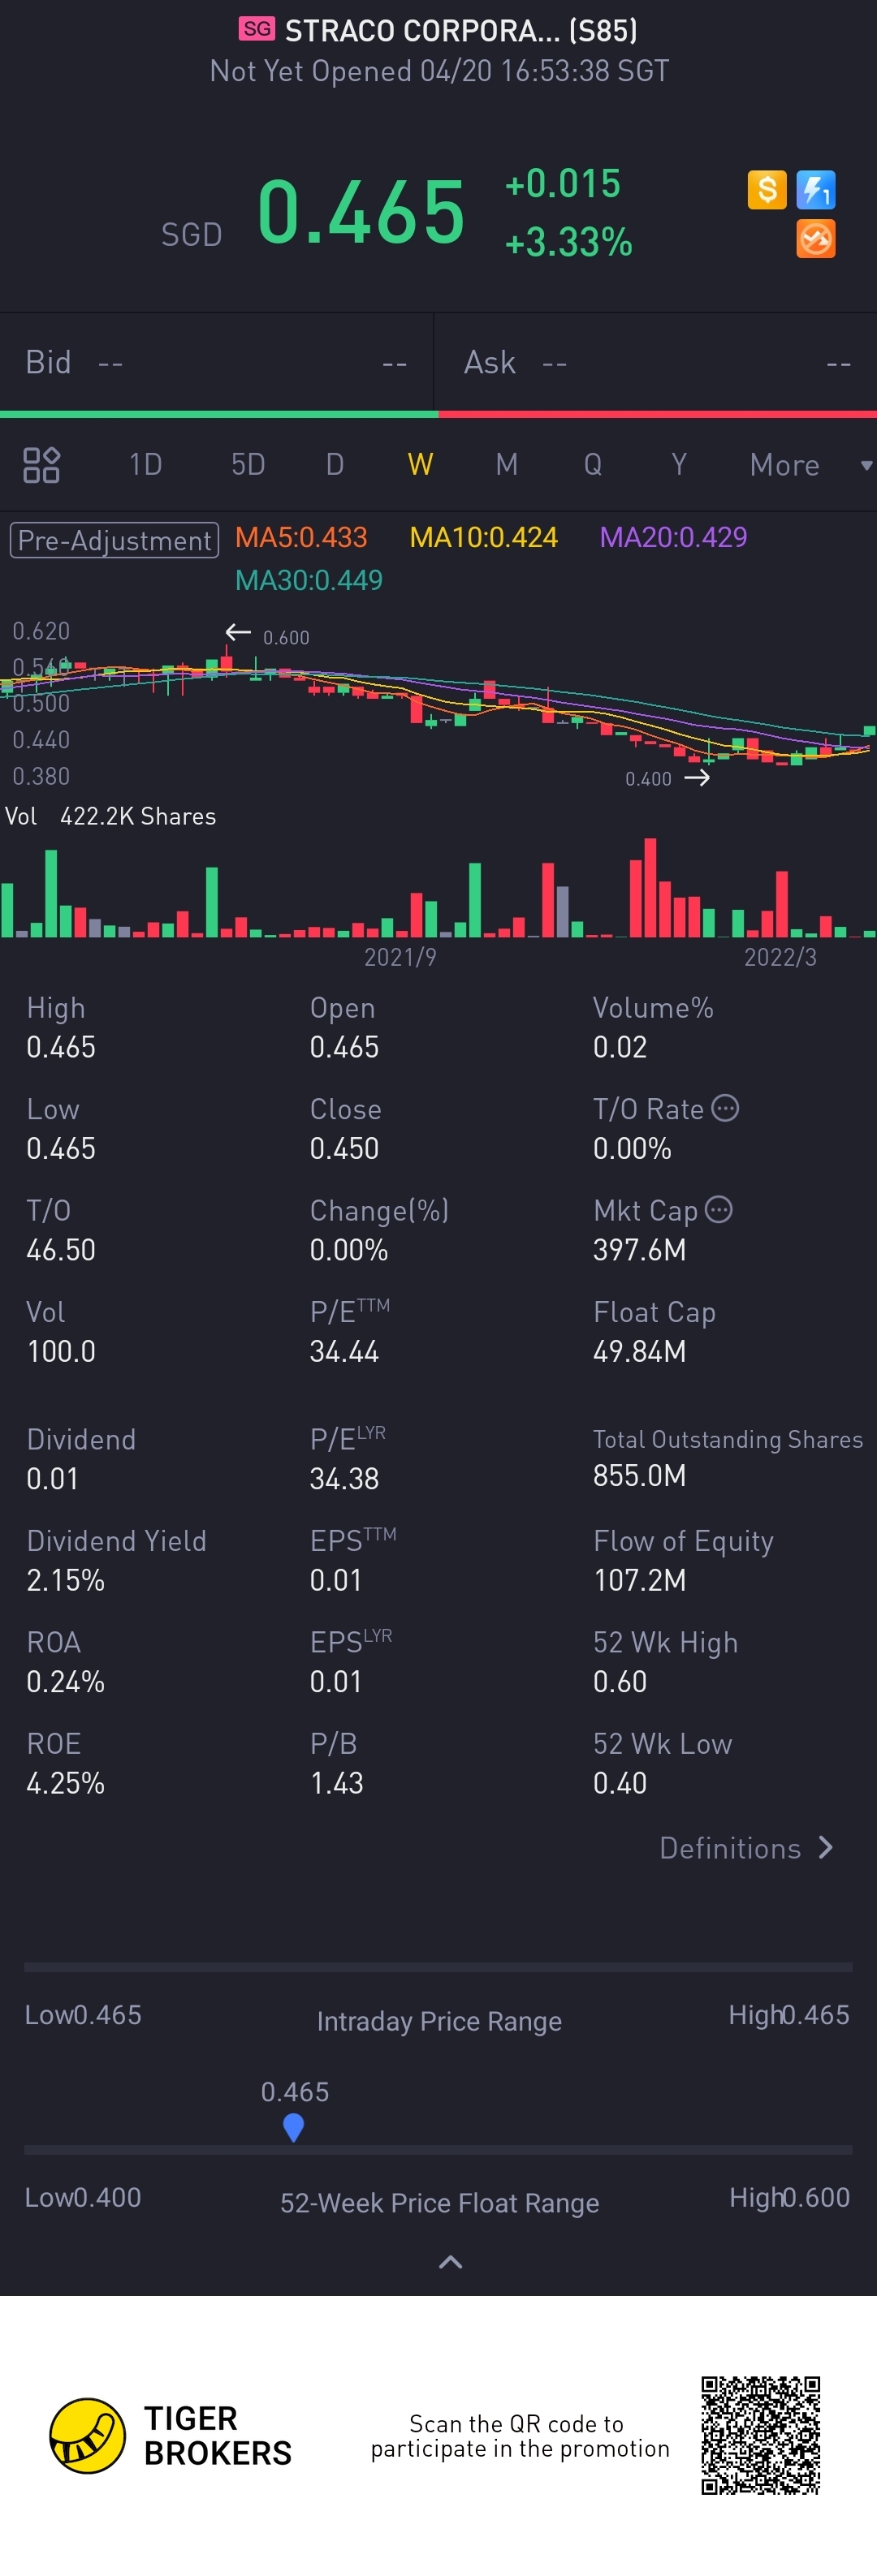
Task: Select the W weekly chart tab
Action: [x=420, y=465]
